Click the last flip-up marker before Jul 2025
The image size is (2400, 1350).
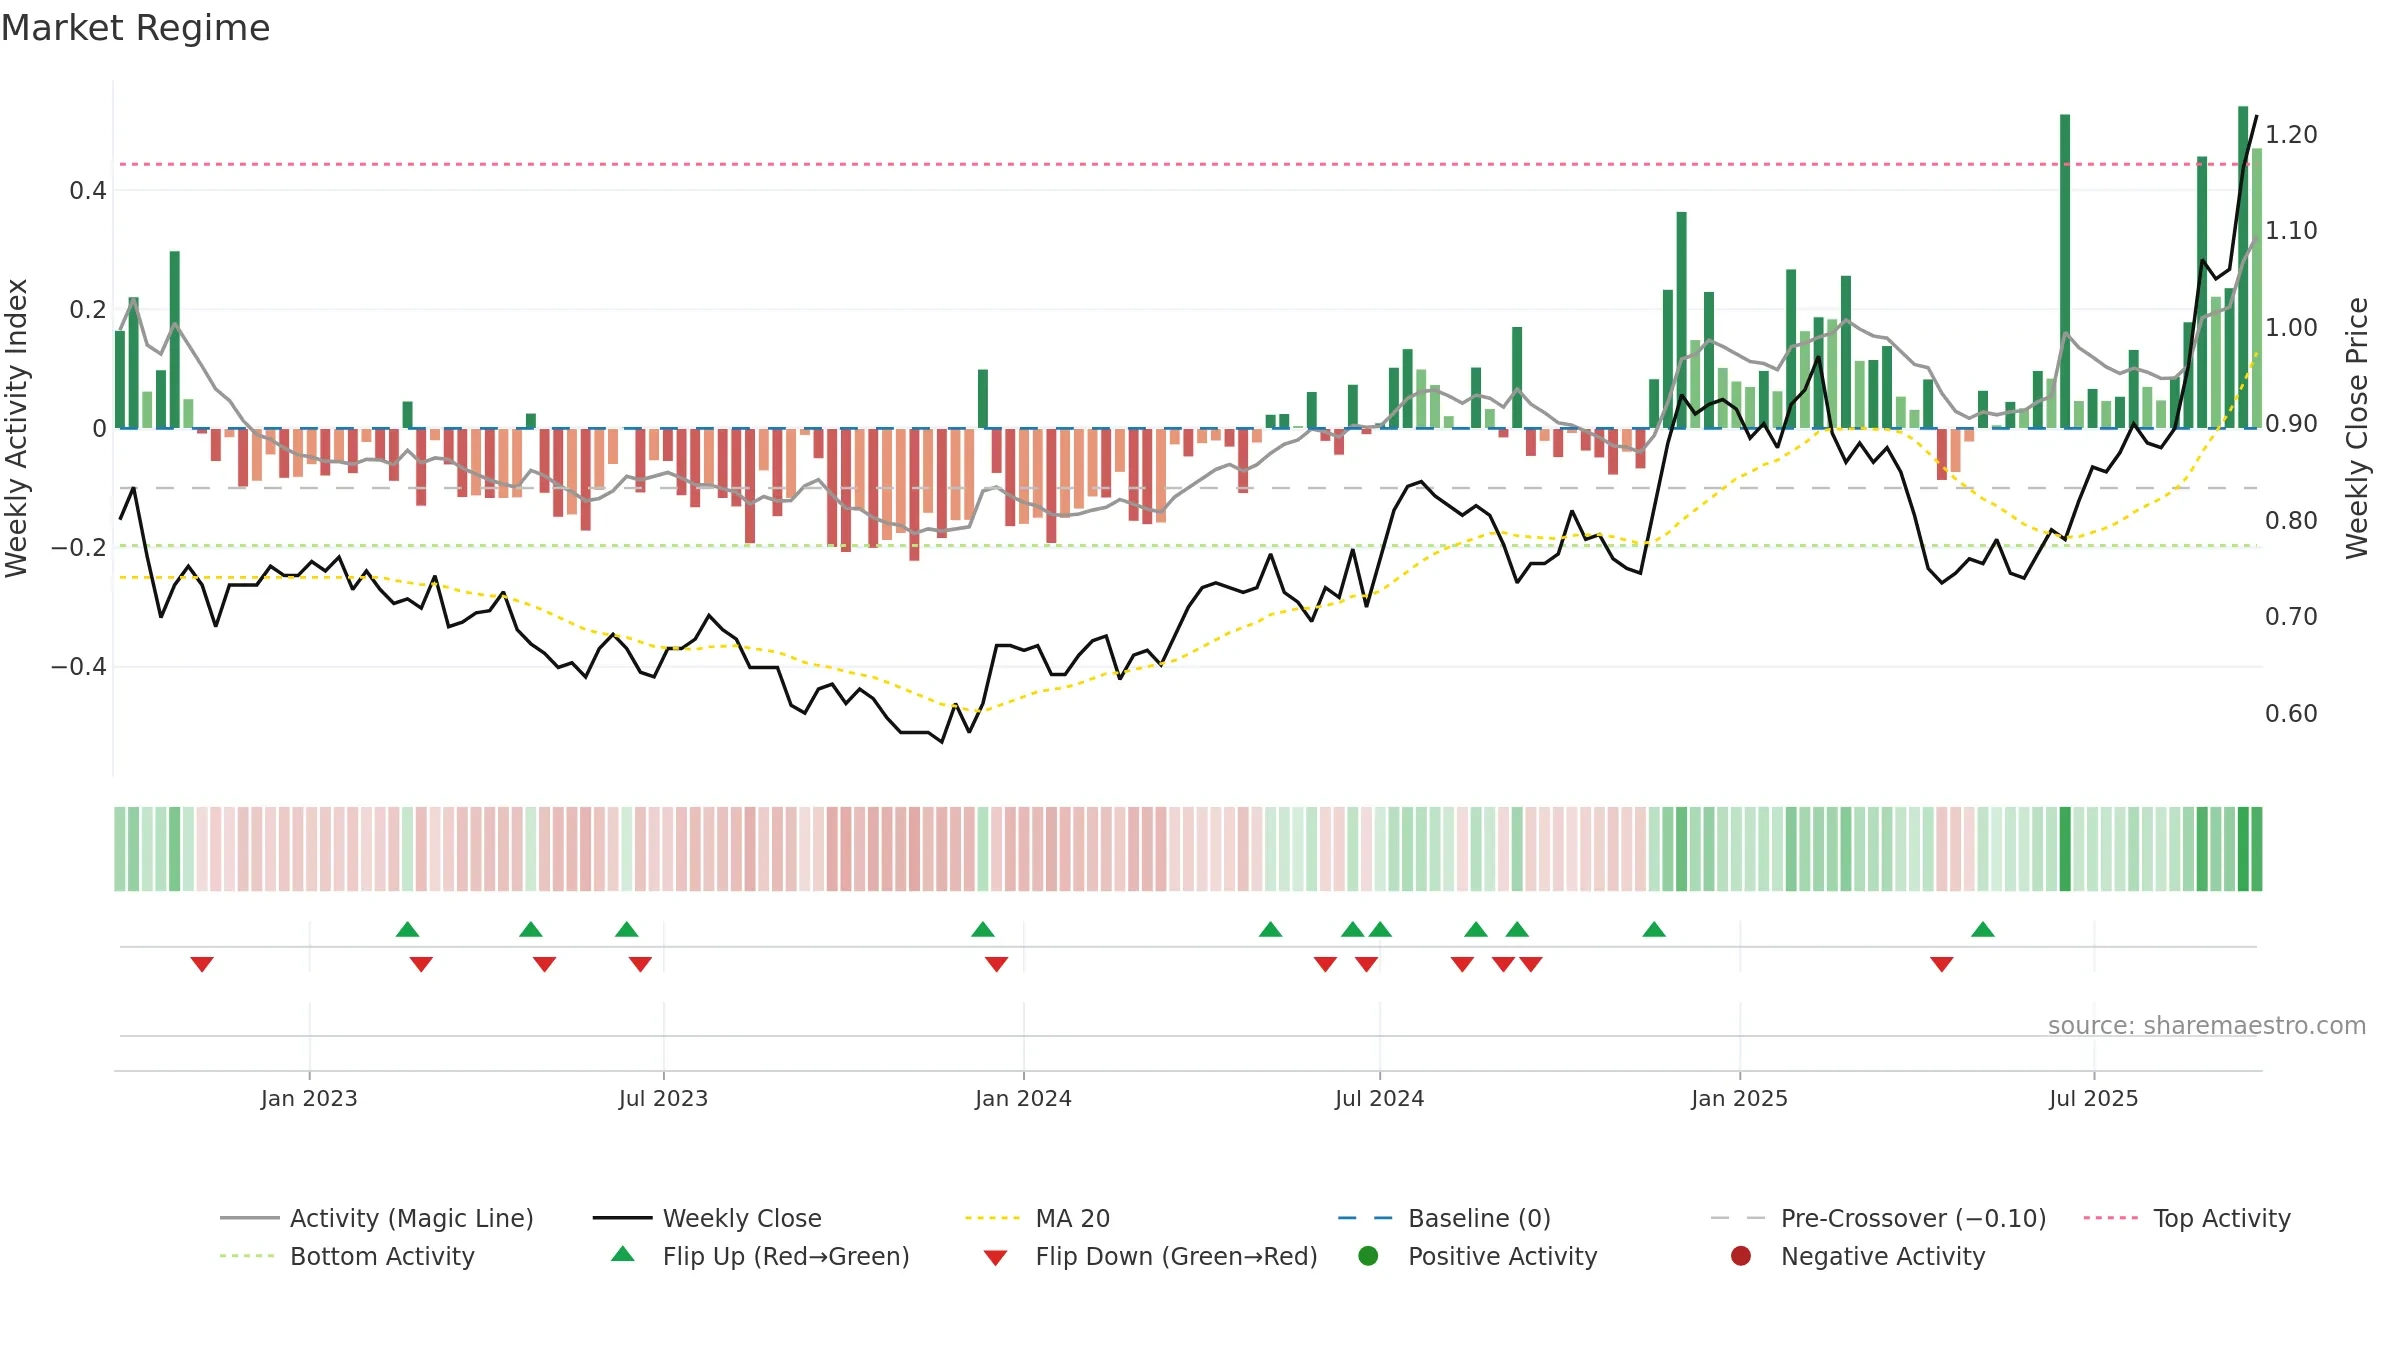click(x=1983, y=930)
